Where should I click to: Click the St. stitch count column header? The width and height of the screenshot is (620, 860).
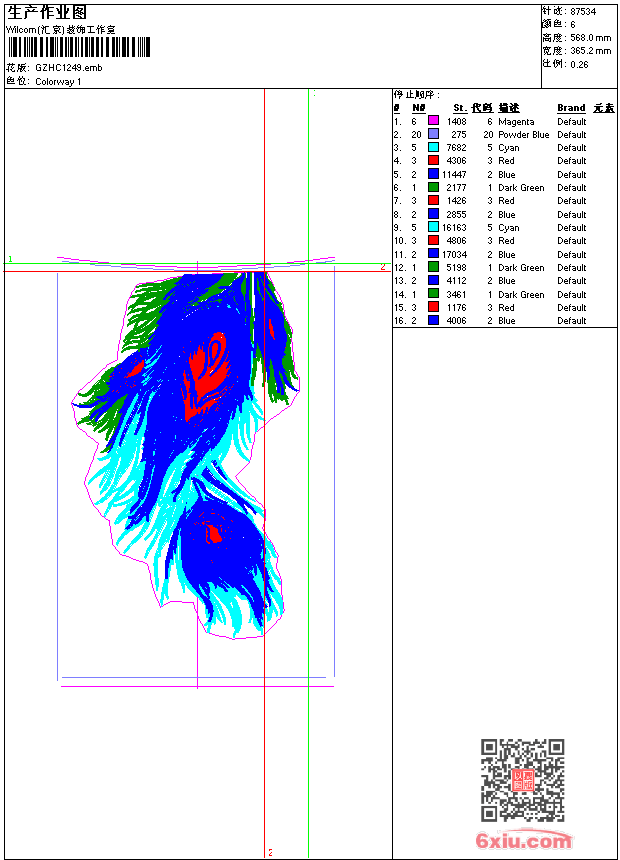pos(460,108)
